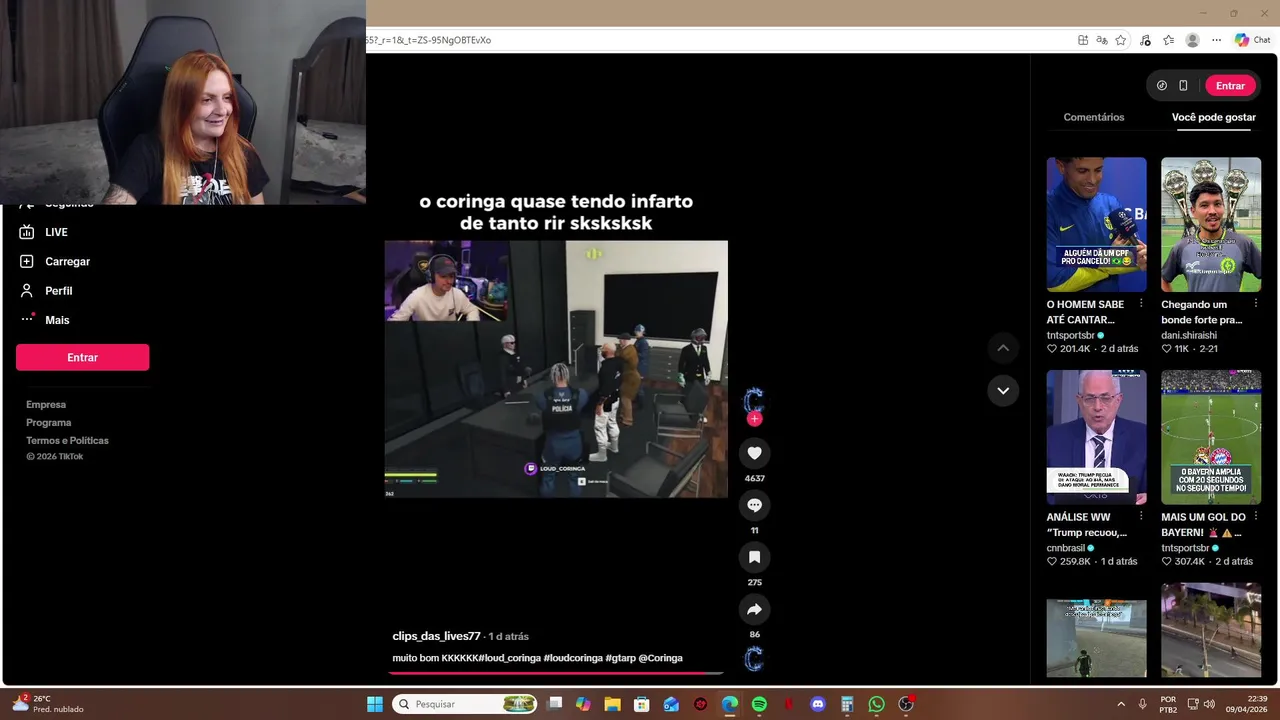The image size is (1280, 720).
Task: Click the @Coringa mention
Action: [x=660, y=658]
